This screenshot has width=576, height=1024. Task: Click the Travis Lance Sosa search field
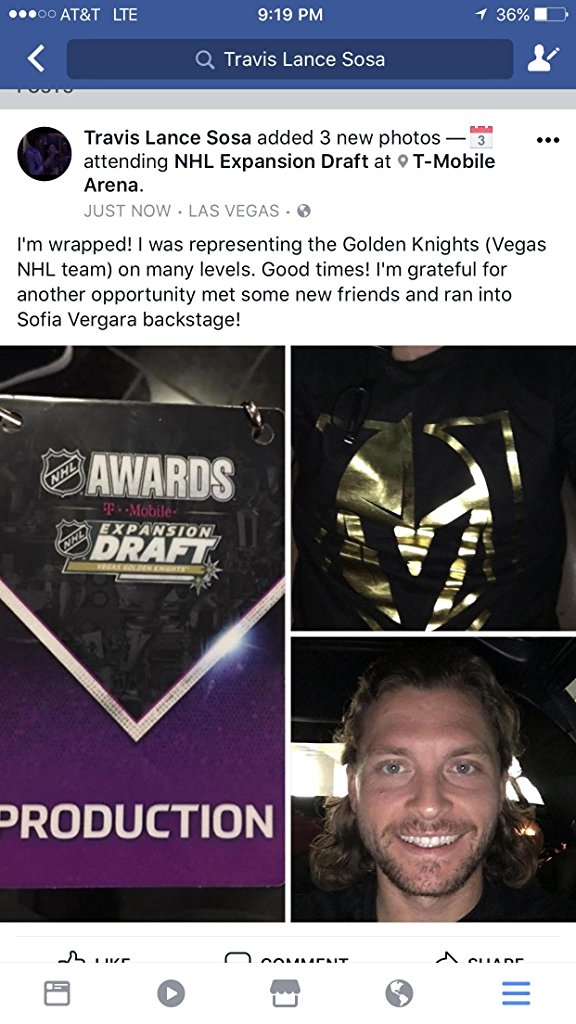point(290,59)
